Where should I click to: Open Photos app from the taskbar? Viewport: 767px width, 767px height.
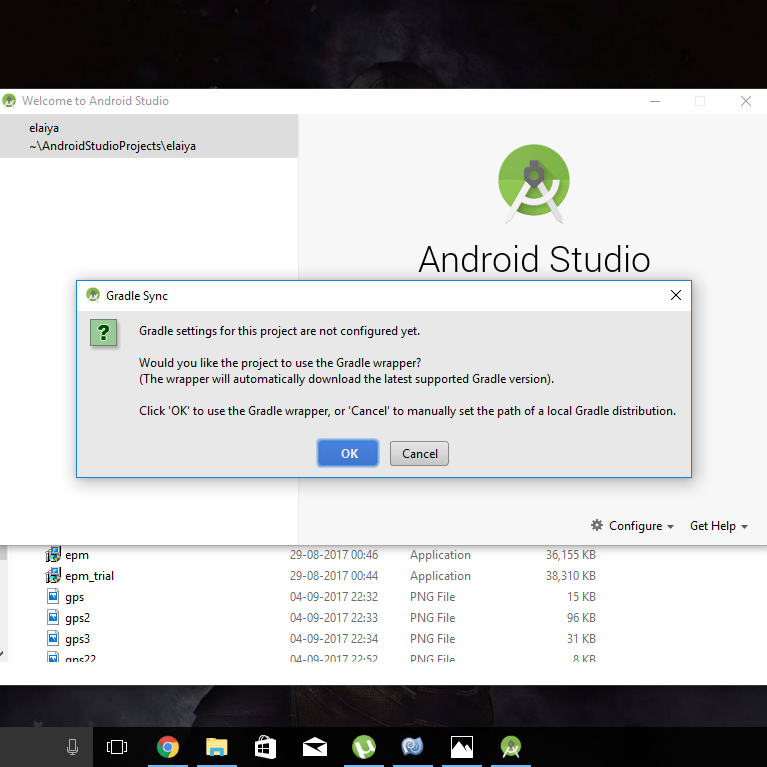(x=461, y=747)
